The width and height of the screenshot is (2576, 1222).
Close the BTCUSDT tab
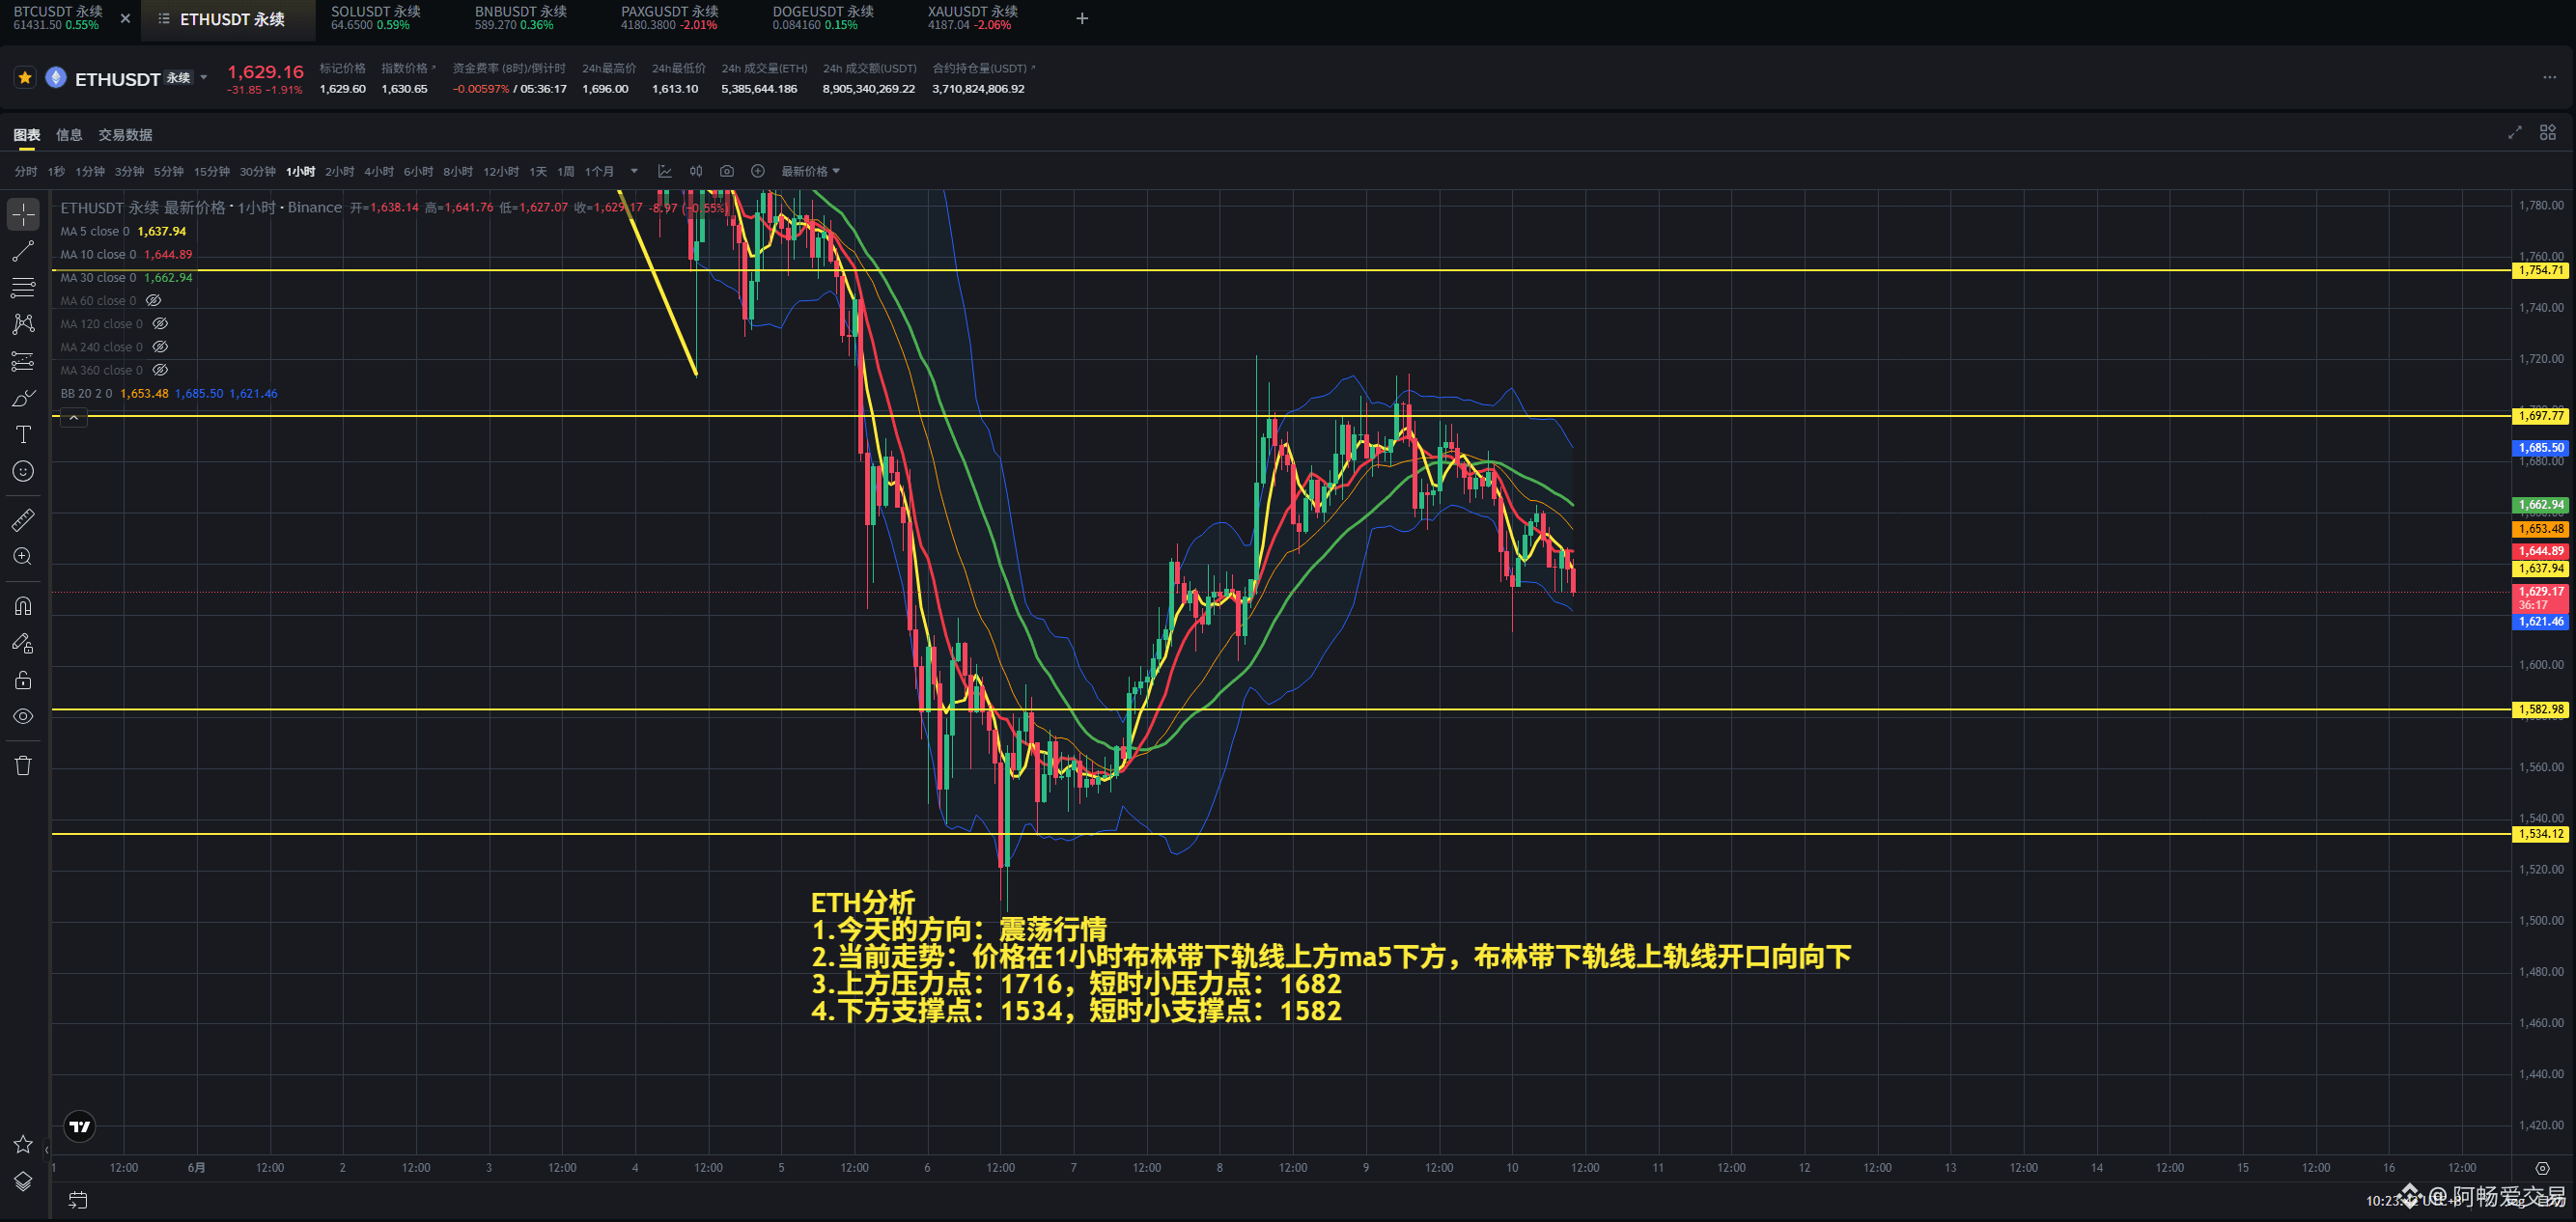click(125, 18)
